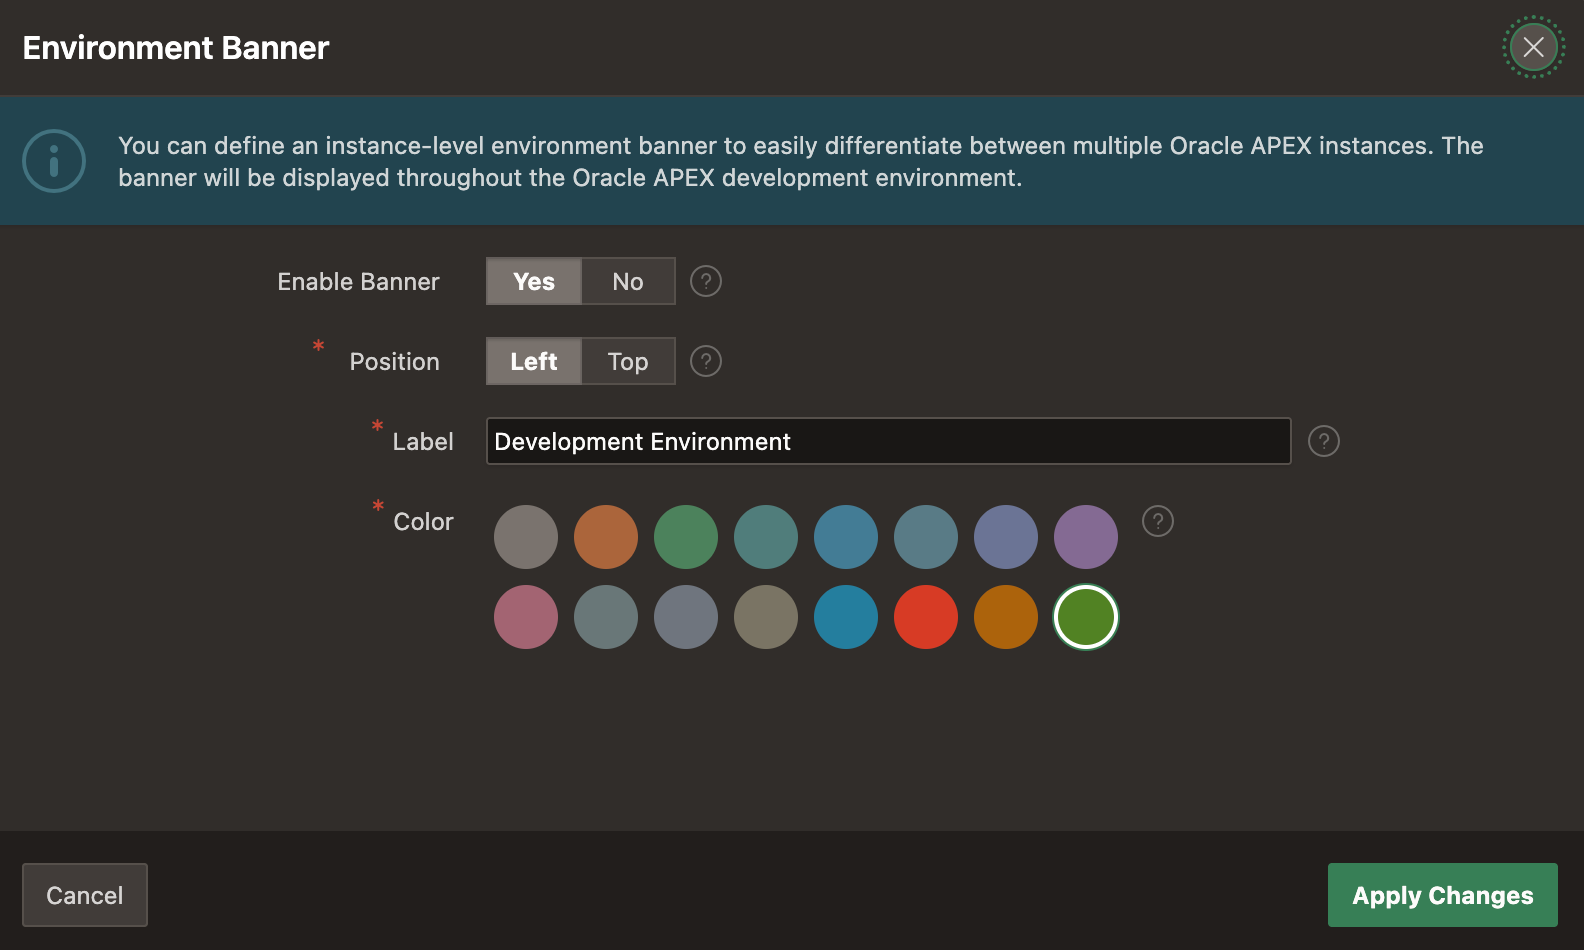This screenshot has height=950, width=1584.
Task: Open help for the Position field
Action: pyautogui.click(x=706, y=361)
